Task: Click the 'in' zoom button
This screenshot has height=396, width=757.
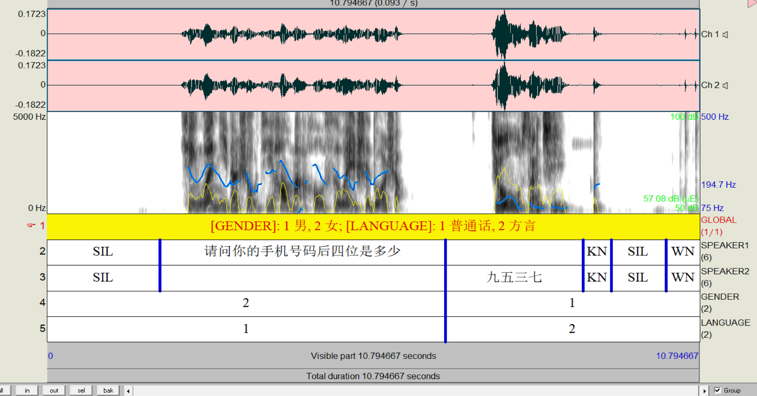Action: pos(27,390)
